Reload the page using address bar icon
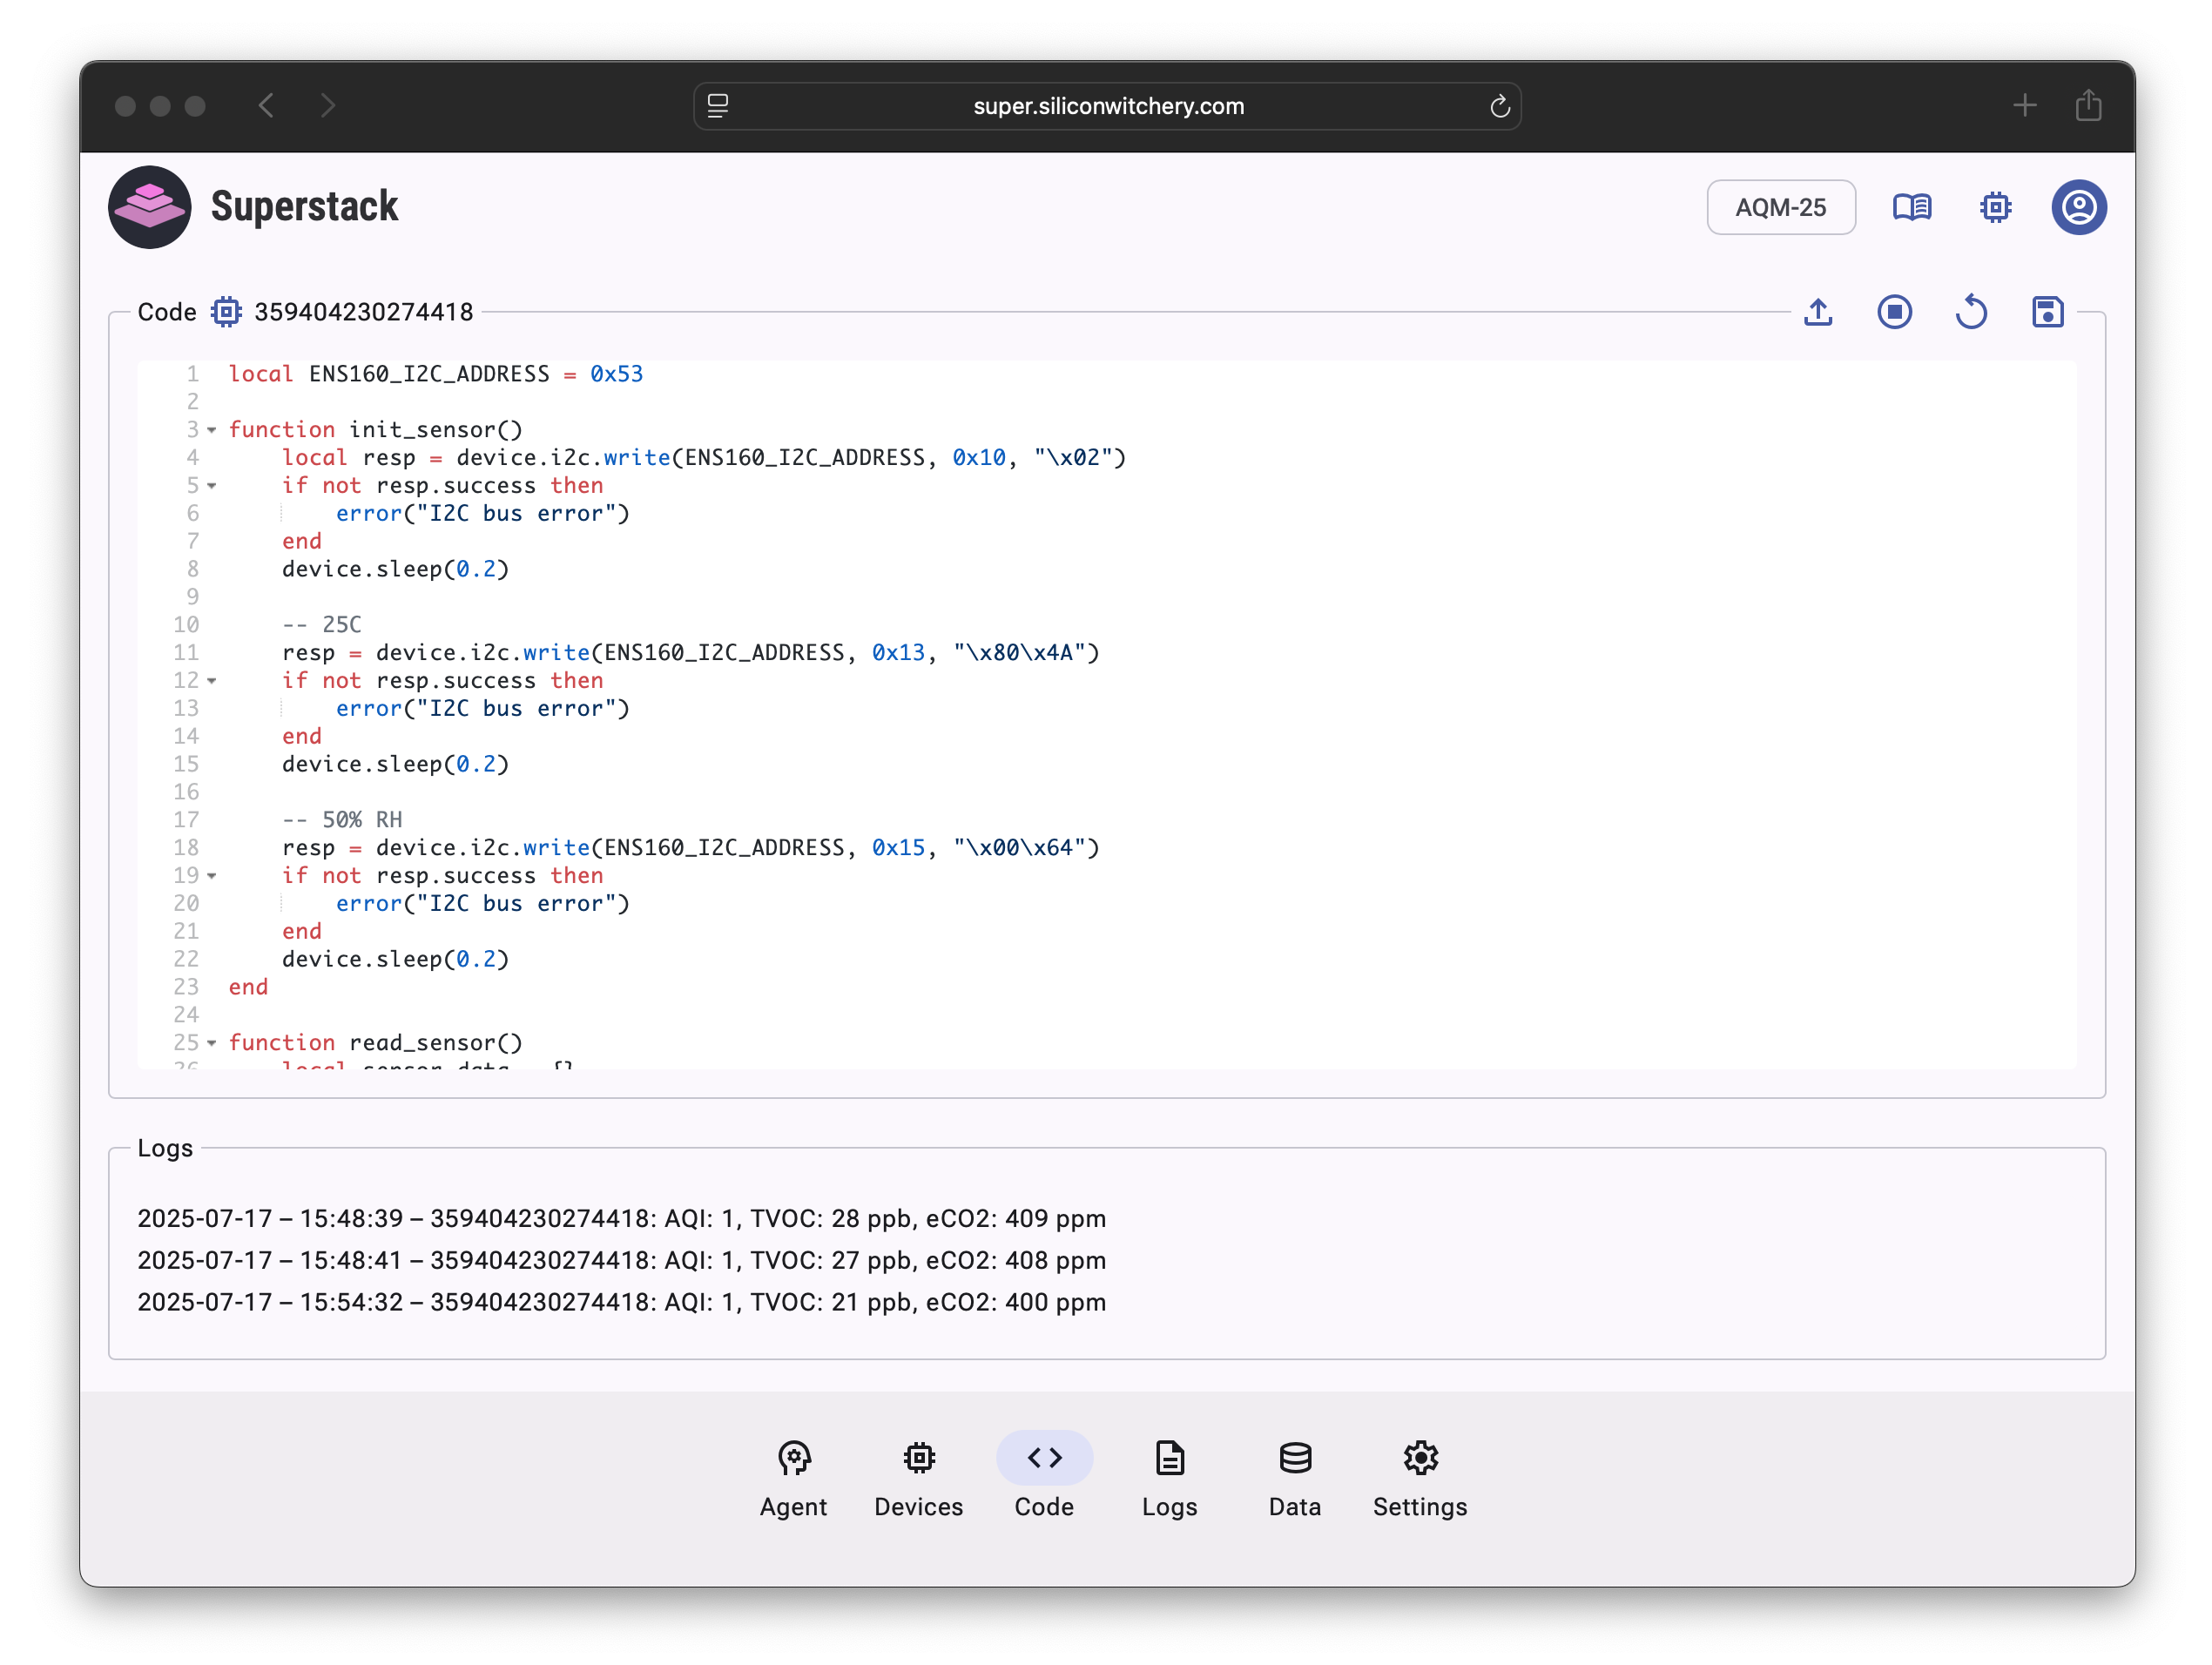This screenshot has width=2212, height=1665. click(1499, 106)
